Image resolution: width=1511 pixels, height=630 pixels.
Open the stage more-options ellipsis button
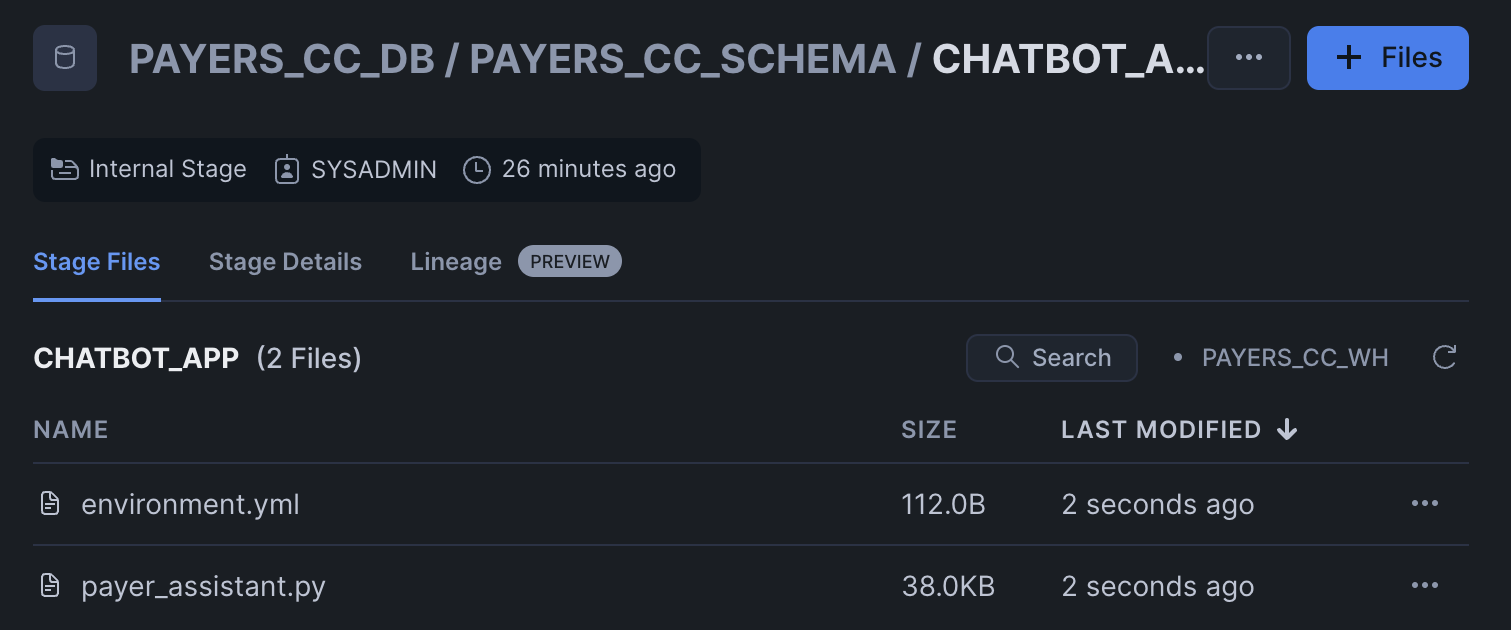point(1248,58)
